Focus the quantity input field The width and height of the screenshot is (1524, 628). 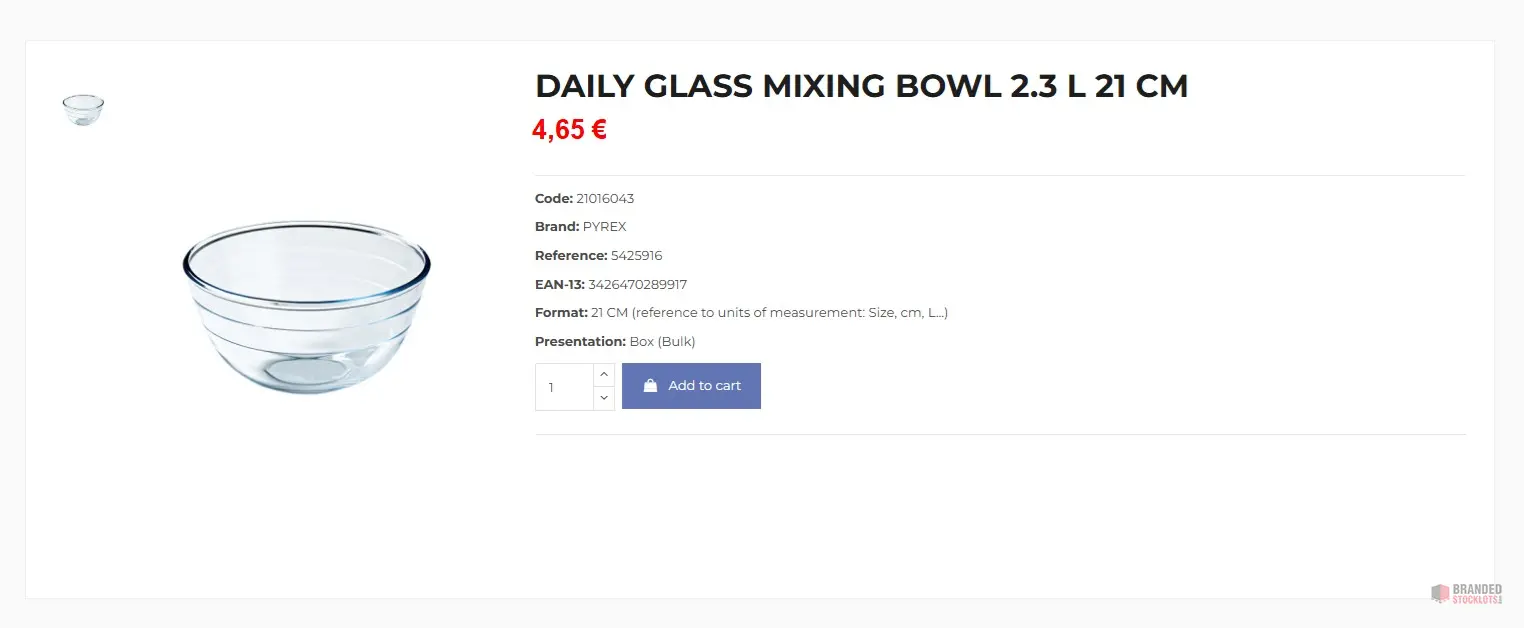(564, 387)
